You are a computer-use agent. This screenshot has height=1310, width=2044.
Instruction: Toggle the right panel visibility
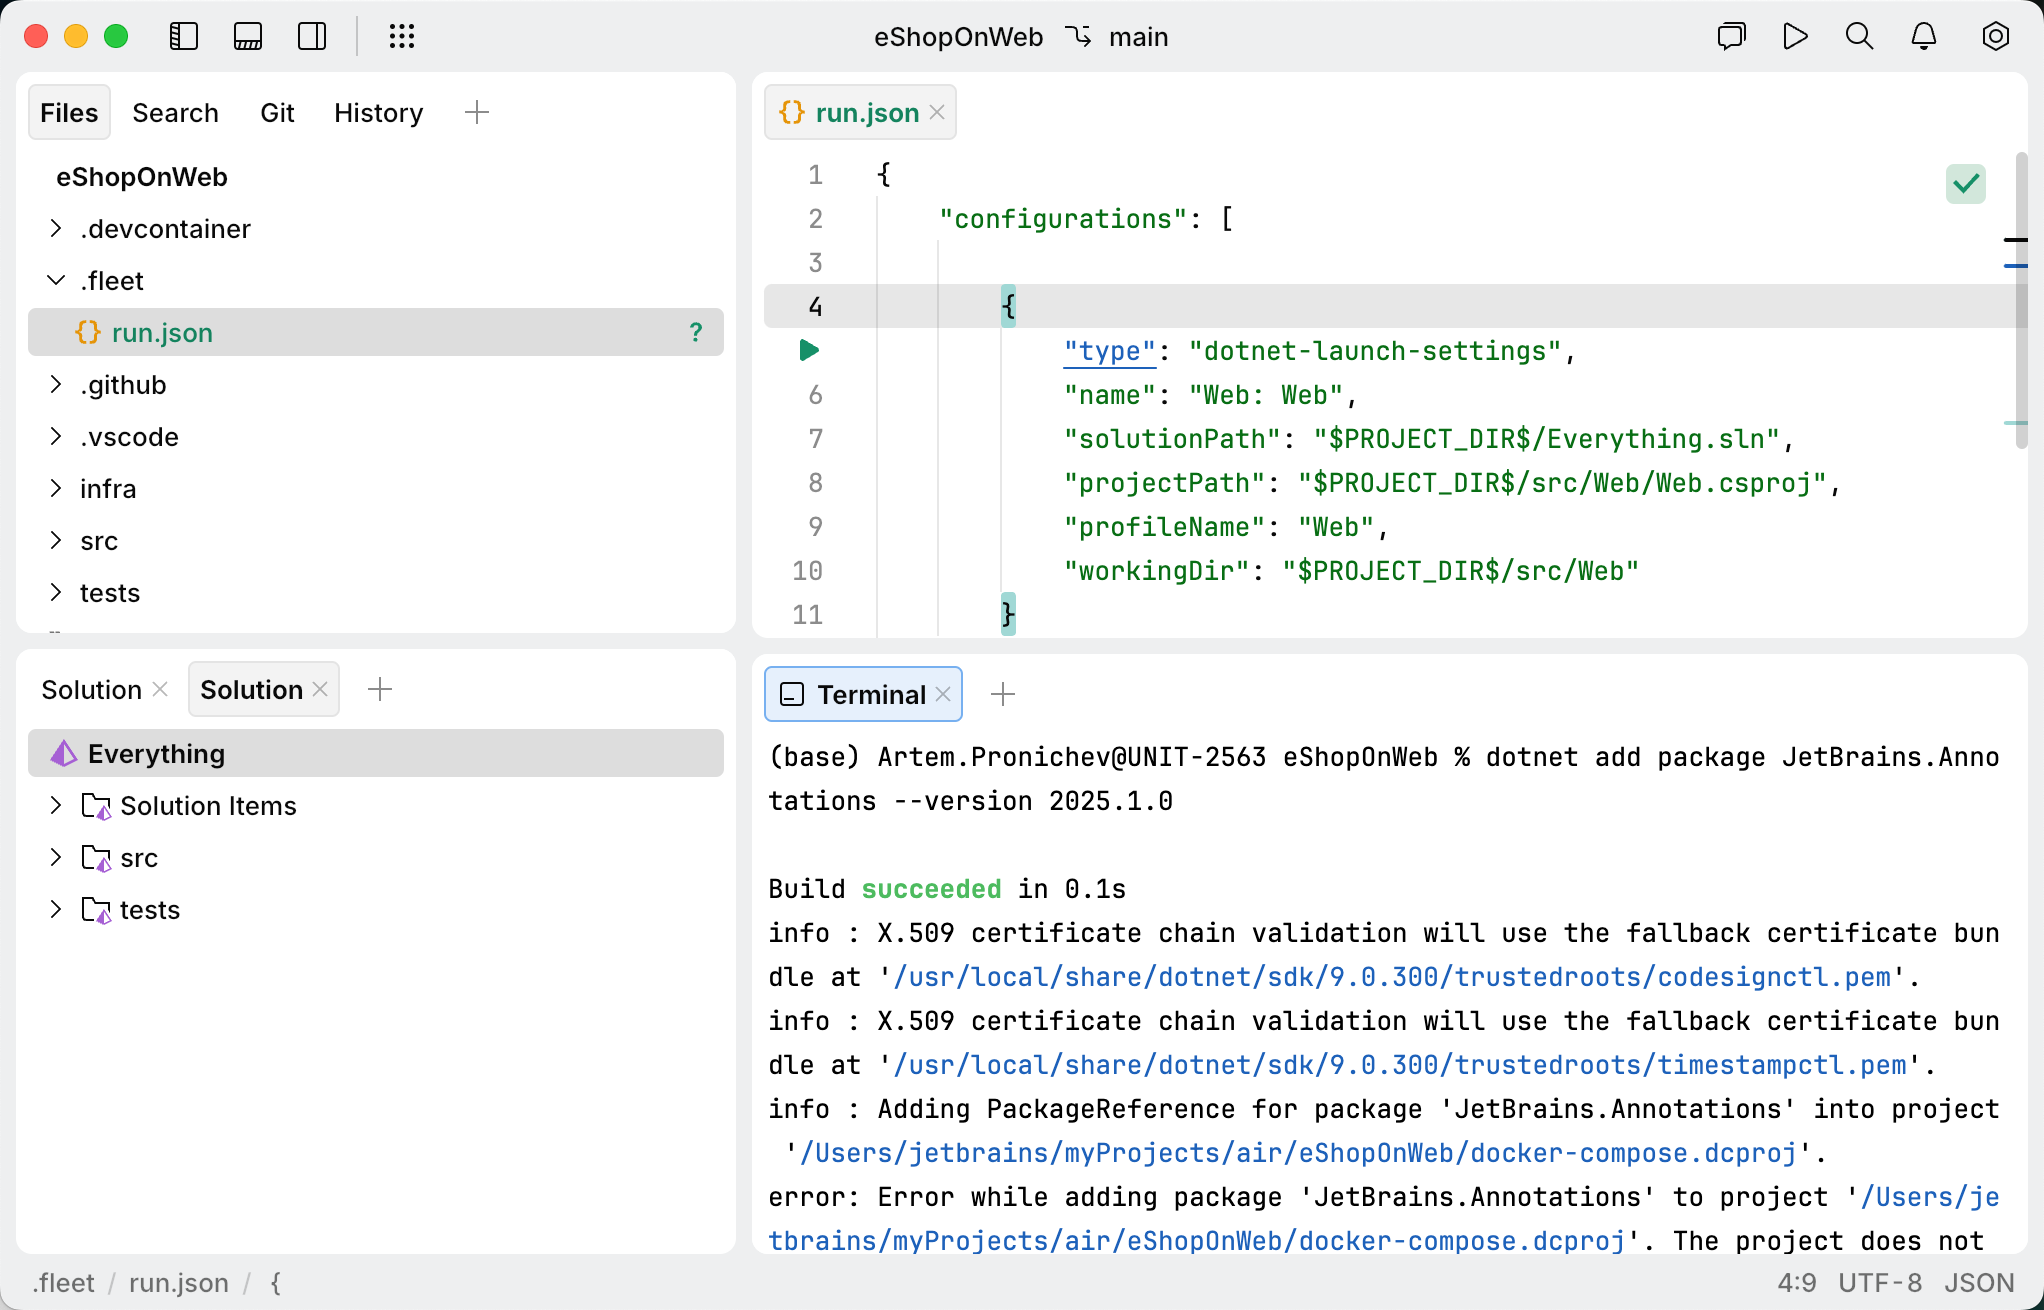[312, 36]
